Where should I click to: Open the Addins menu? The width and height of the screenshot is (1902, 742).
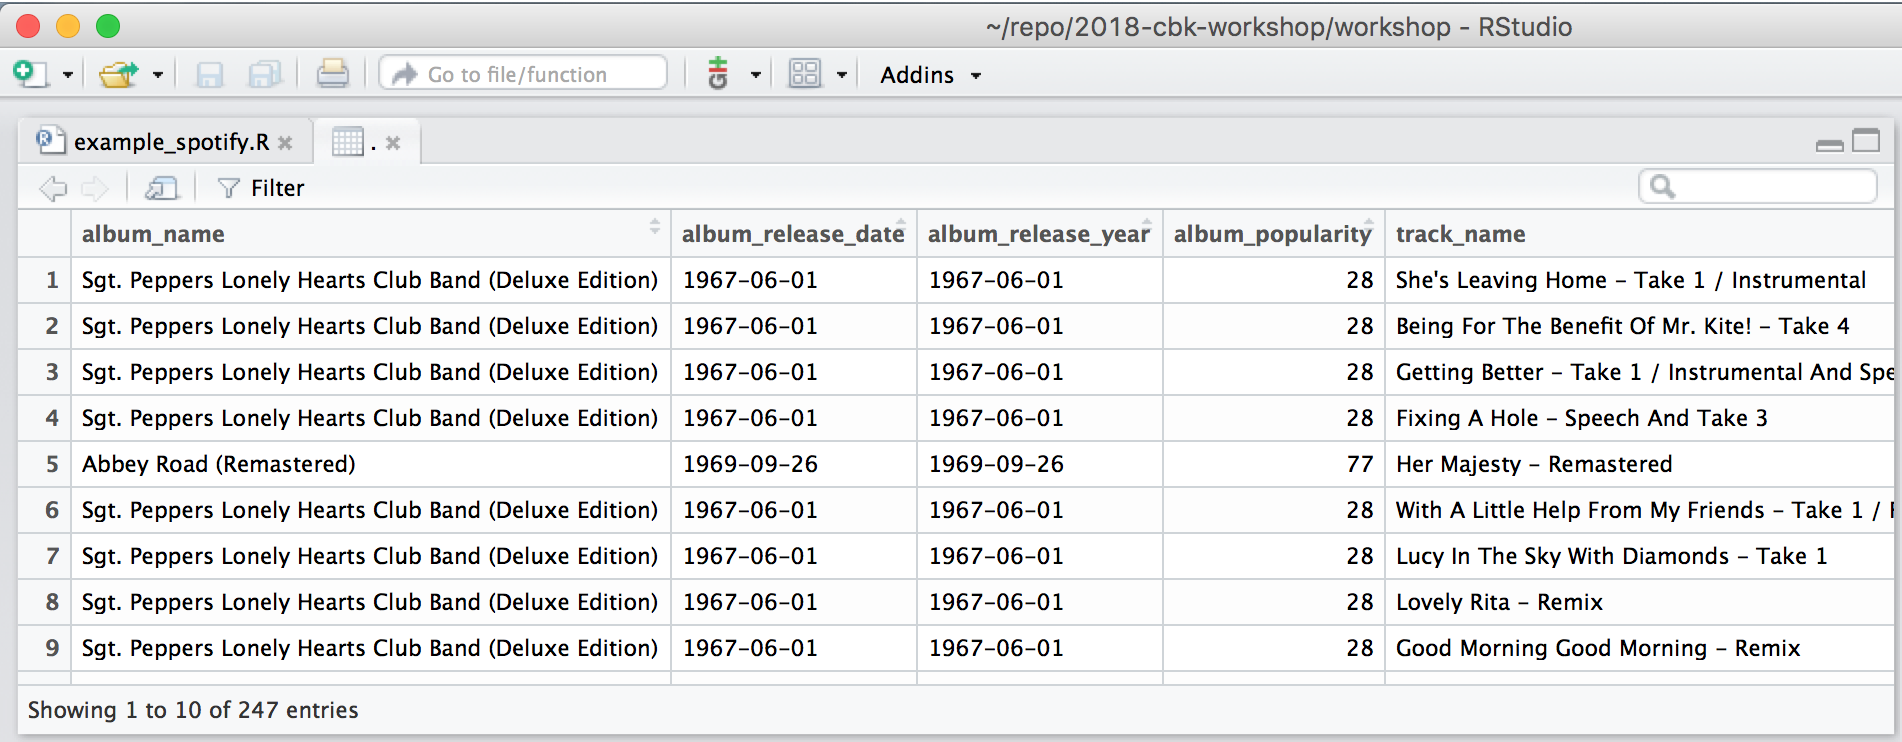tap(930, 75)
